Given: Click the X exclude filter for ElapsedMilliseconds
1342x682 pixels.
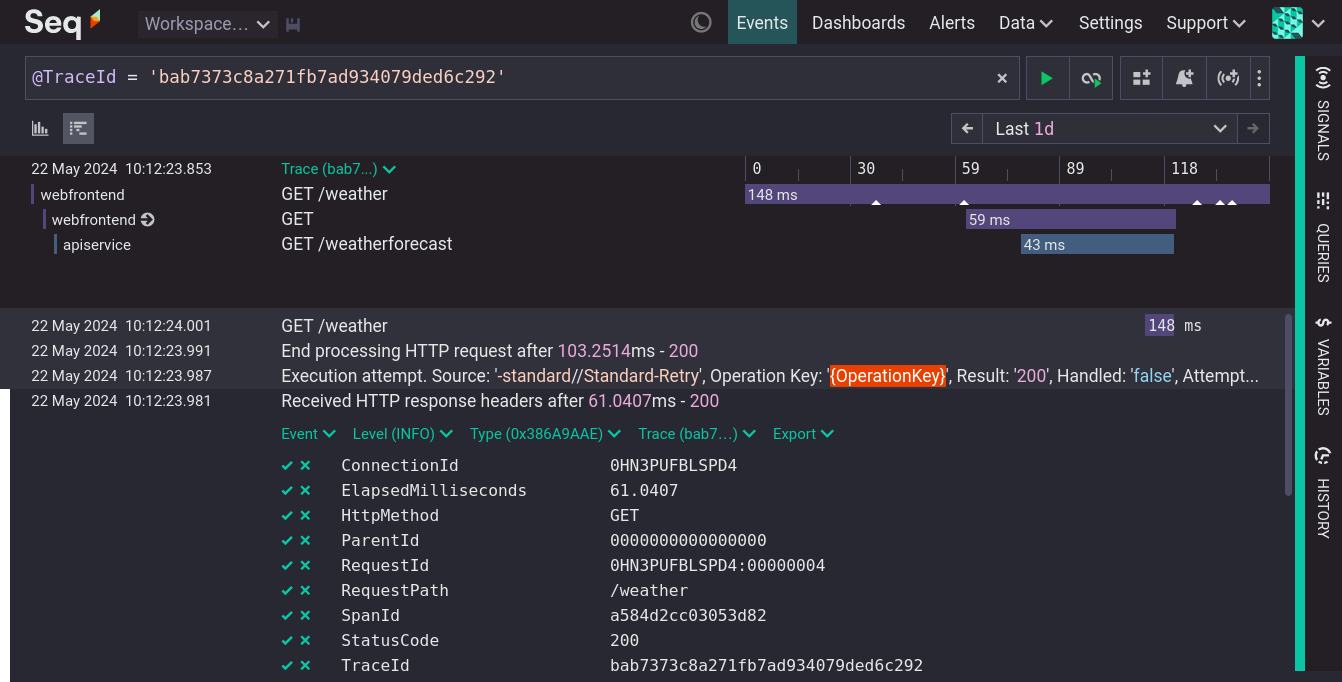Looking at the screenshot, I should tap(305, 491).
